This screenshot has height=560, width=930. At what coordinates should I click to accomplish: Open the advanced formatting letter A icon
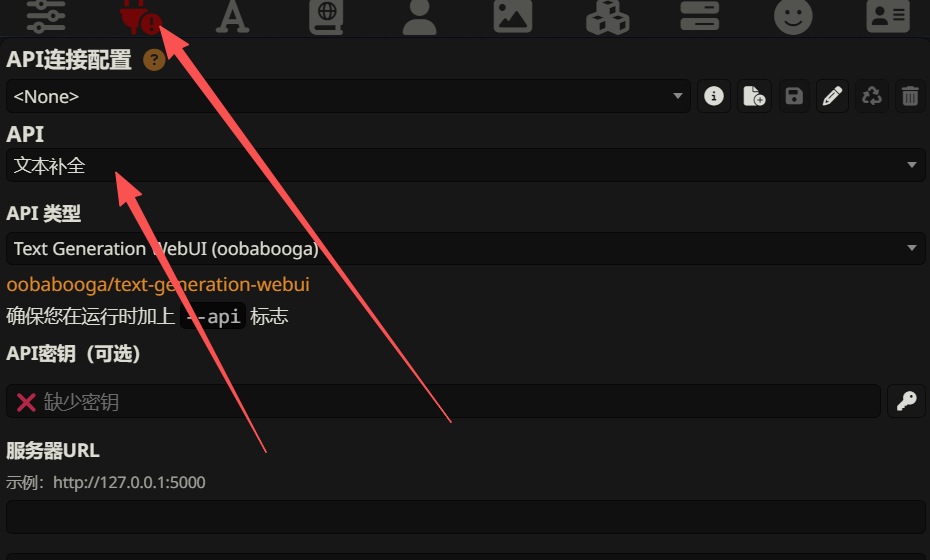(232, 16)
